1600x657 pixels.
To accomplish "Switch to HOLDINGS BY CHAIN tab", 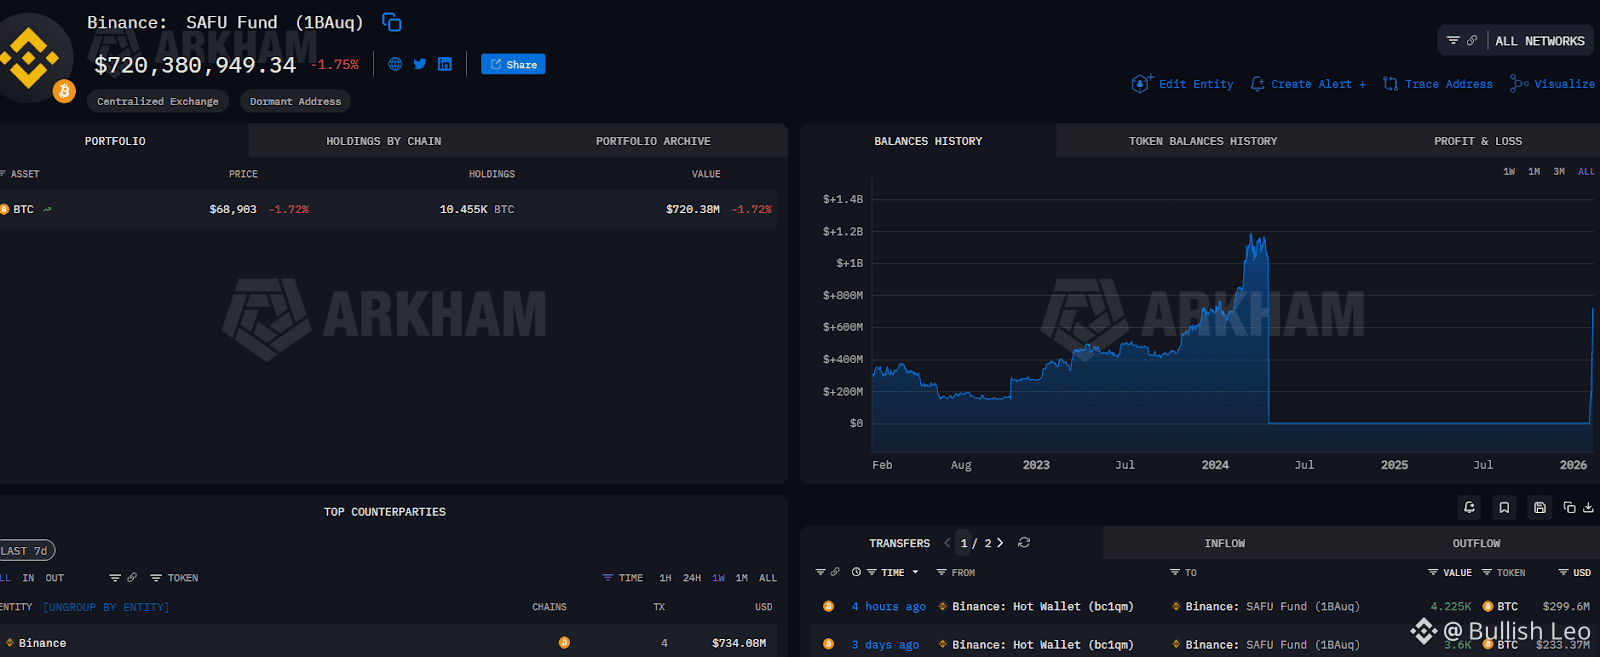I will pos(384,141).
